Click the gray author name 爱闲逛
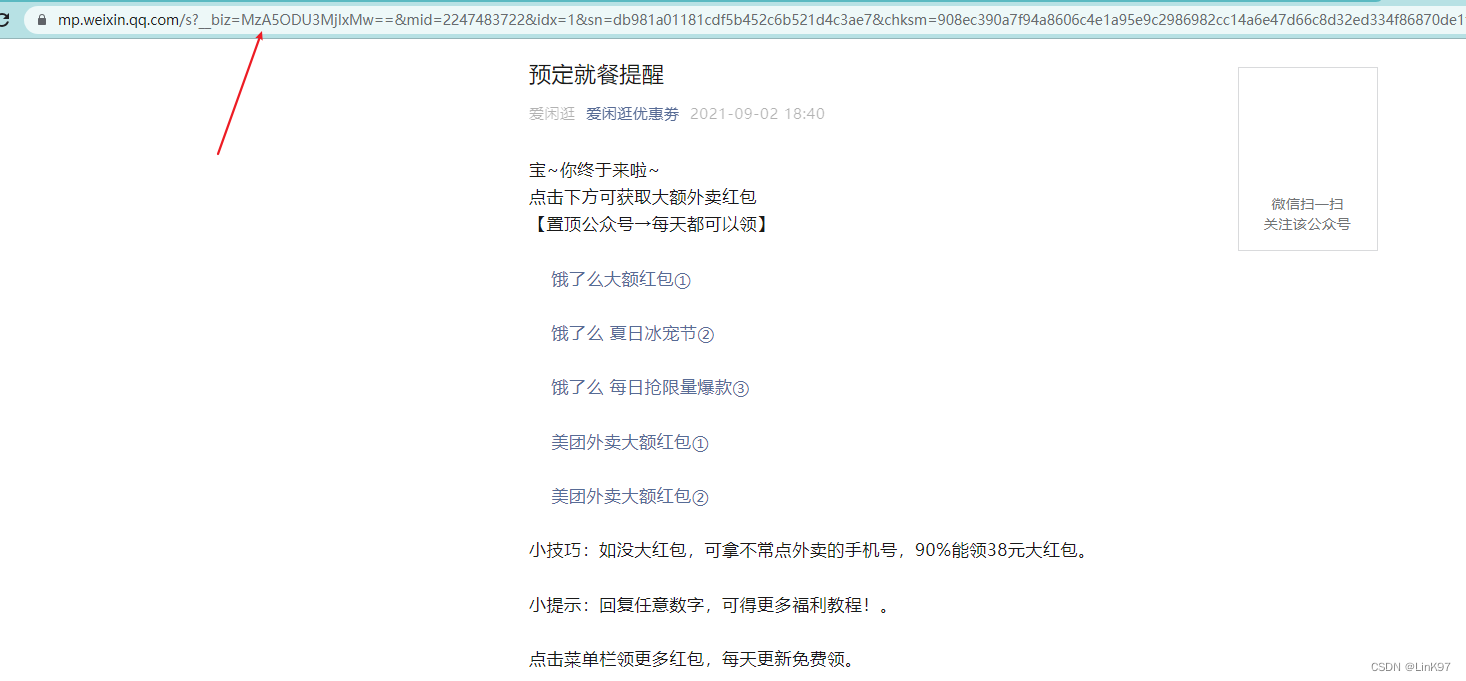The width and height of the screenshot is (1466, 681). point(551,113)
